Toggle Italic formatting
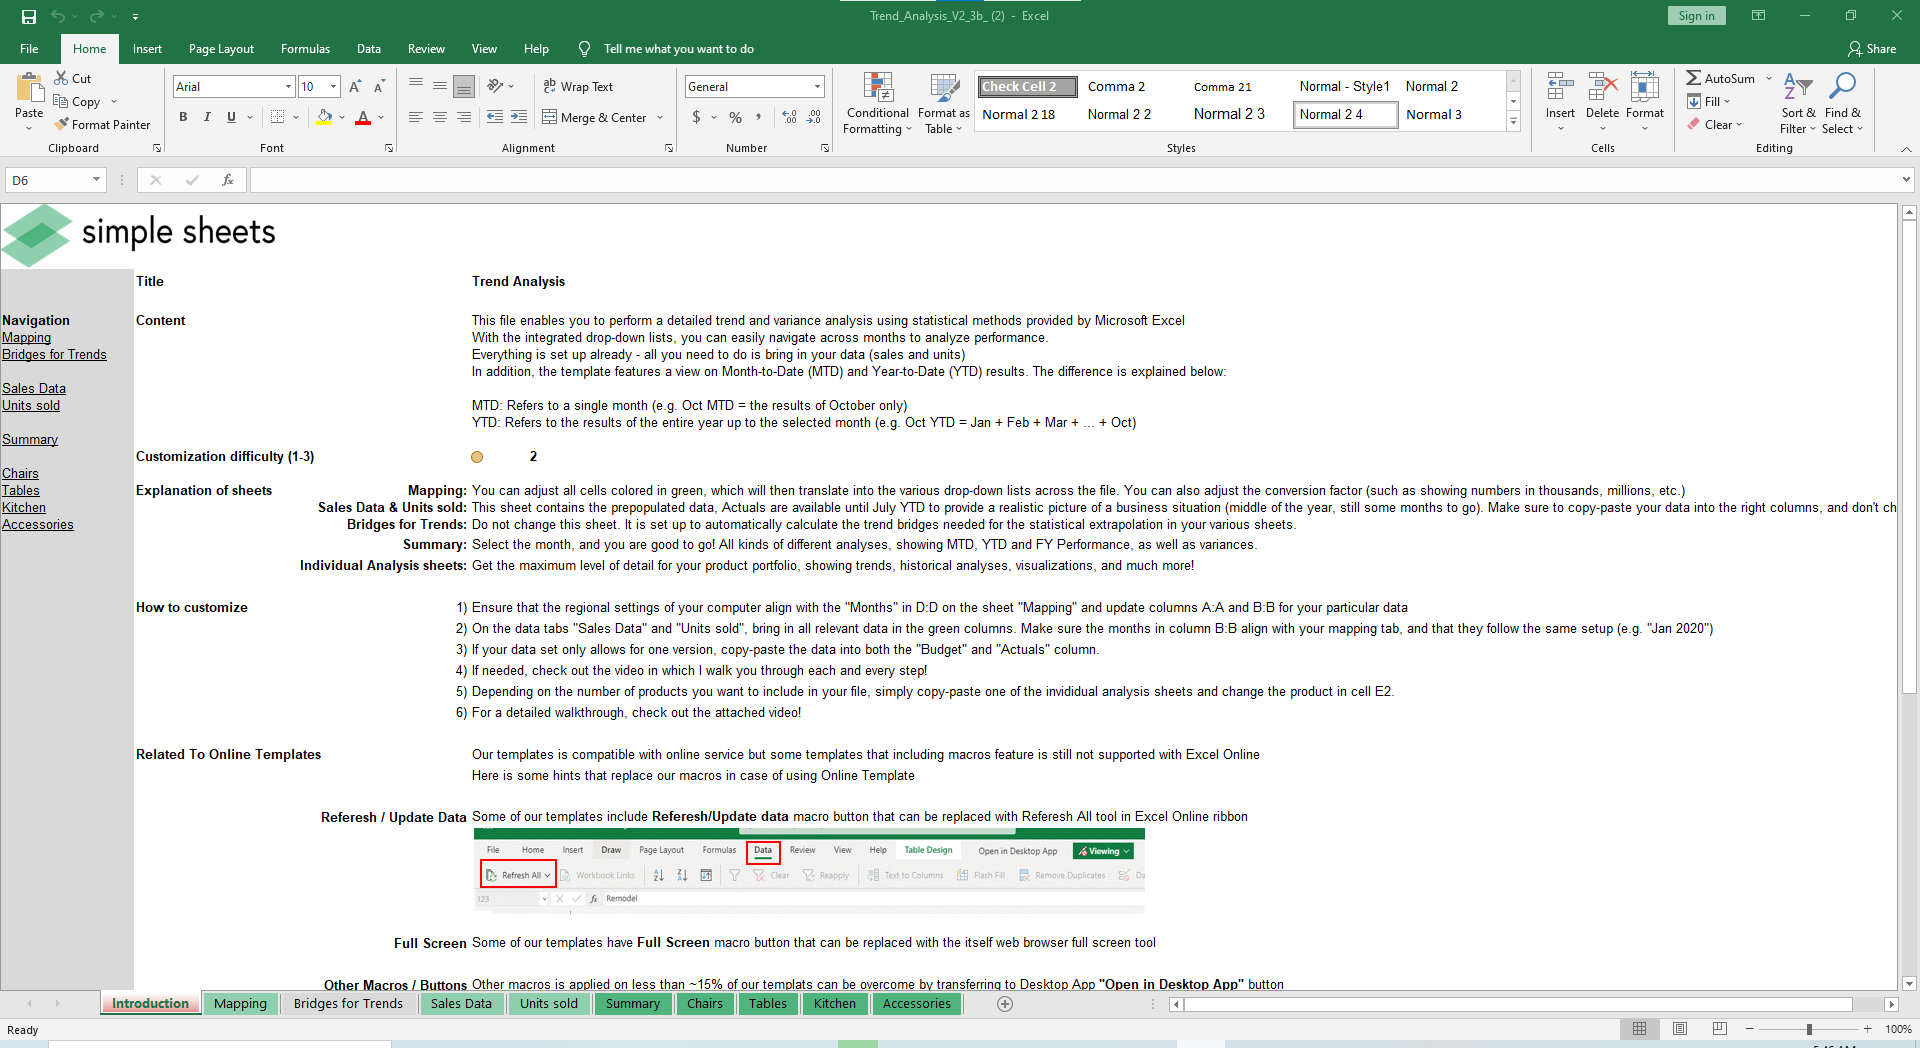The width and height of the screenshot is (1920, 1048). tap(207, 117)
